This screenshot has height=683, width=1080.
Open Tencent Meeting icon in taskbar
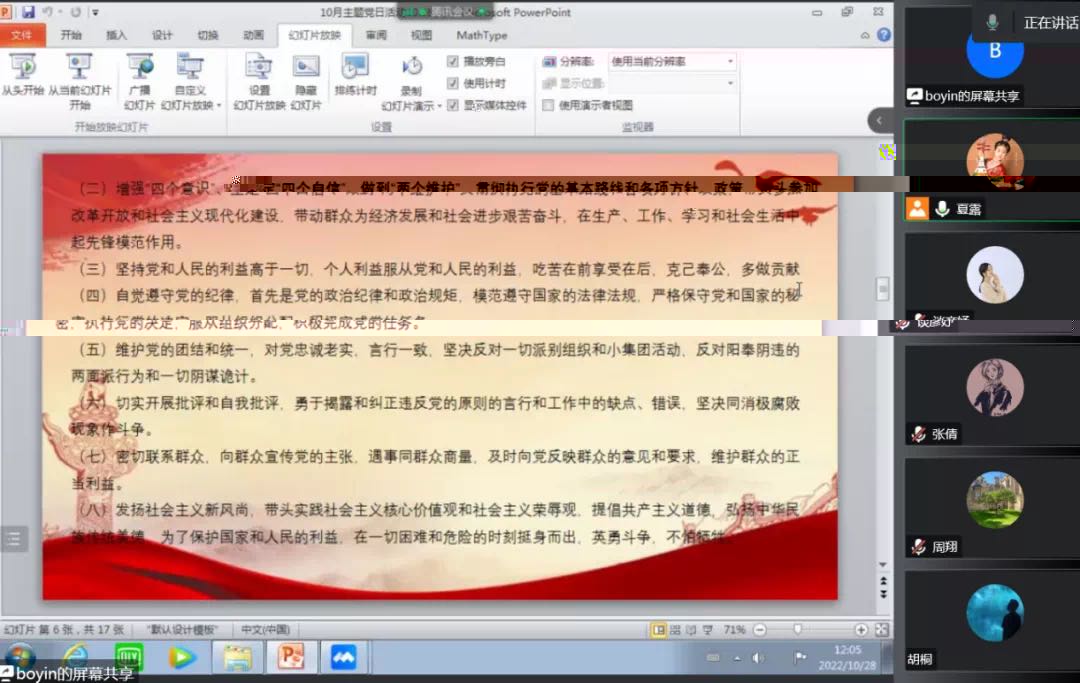[x=344, y=658]
